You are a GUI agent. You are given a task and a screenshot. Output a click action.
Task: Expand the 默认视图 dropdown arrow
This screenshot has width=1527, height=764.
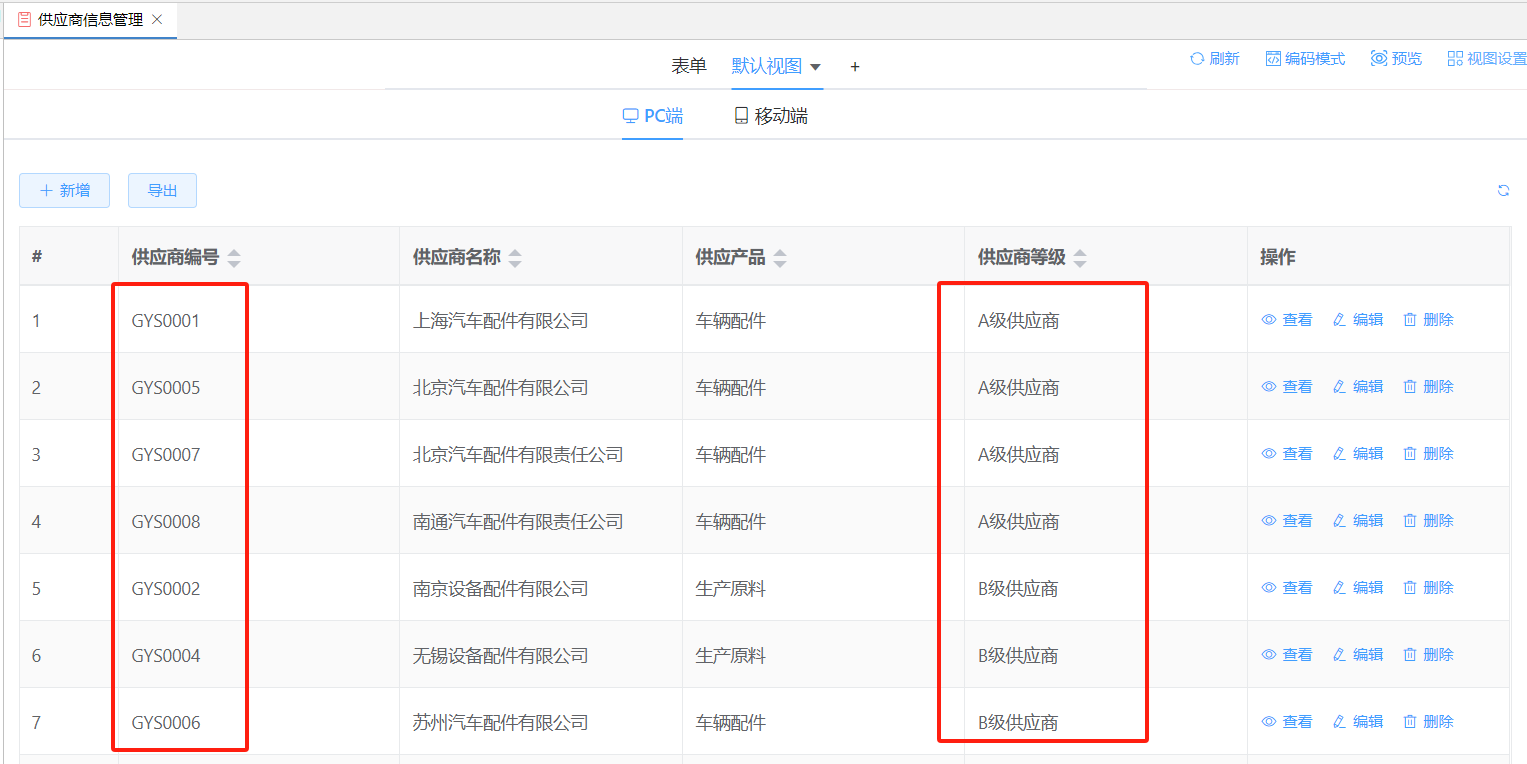pyautogui.click(x=815, y=67)
